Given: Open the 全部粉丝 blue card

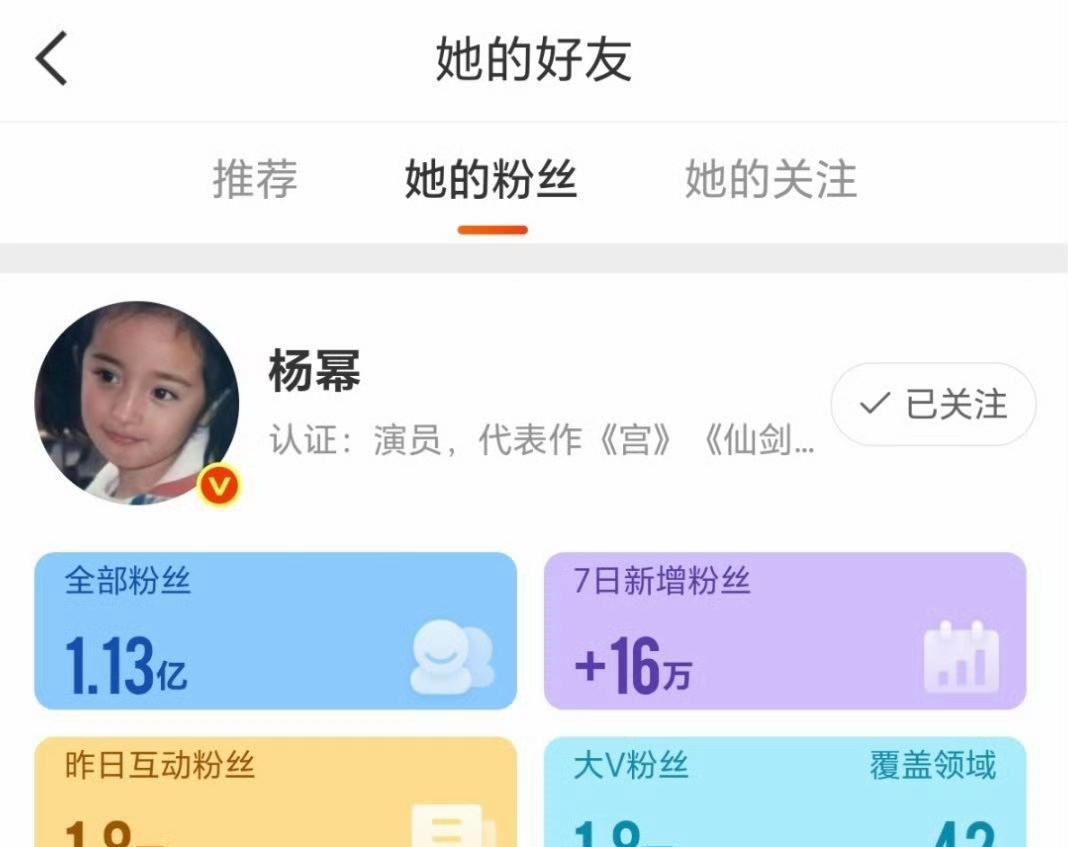Looking at the screenshot, I should [x=275, y=631].
